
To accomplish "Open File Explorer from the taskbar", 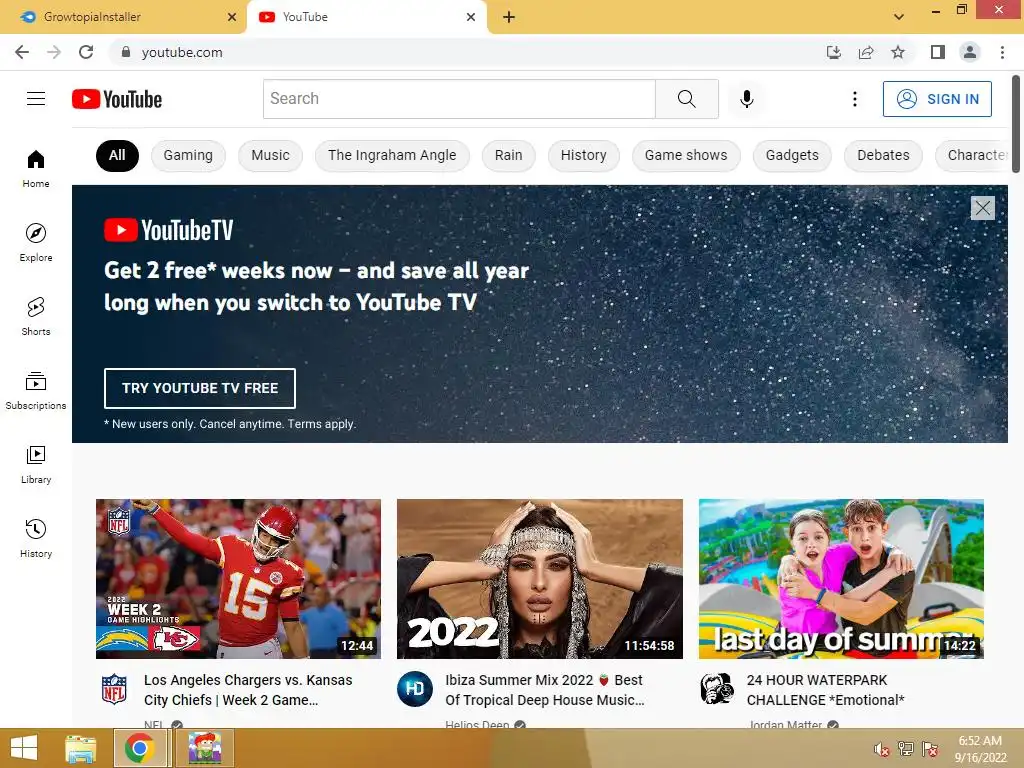I will tap(80, 748).
